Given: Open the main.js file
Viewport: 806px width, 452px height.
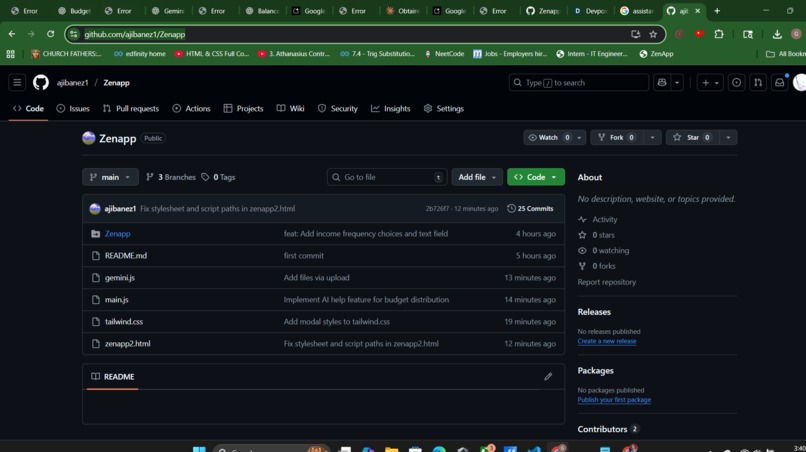Looking at the screenshot, I should (x=117, y=300).
